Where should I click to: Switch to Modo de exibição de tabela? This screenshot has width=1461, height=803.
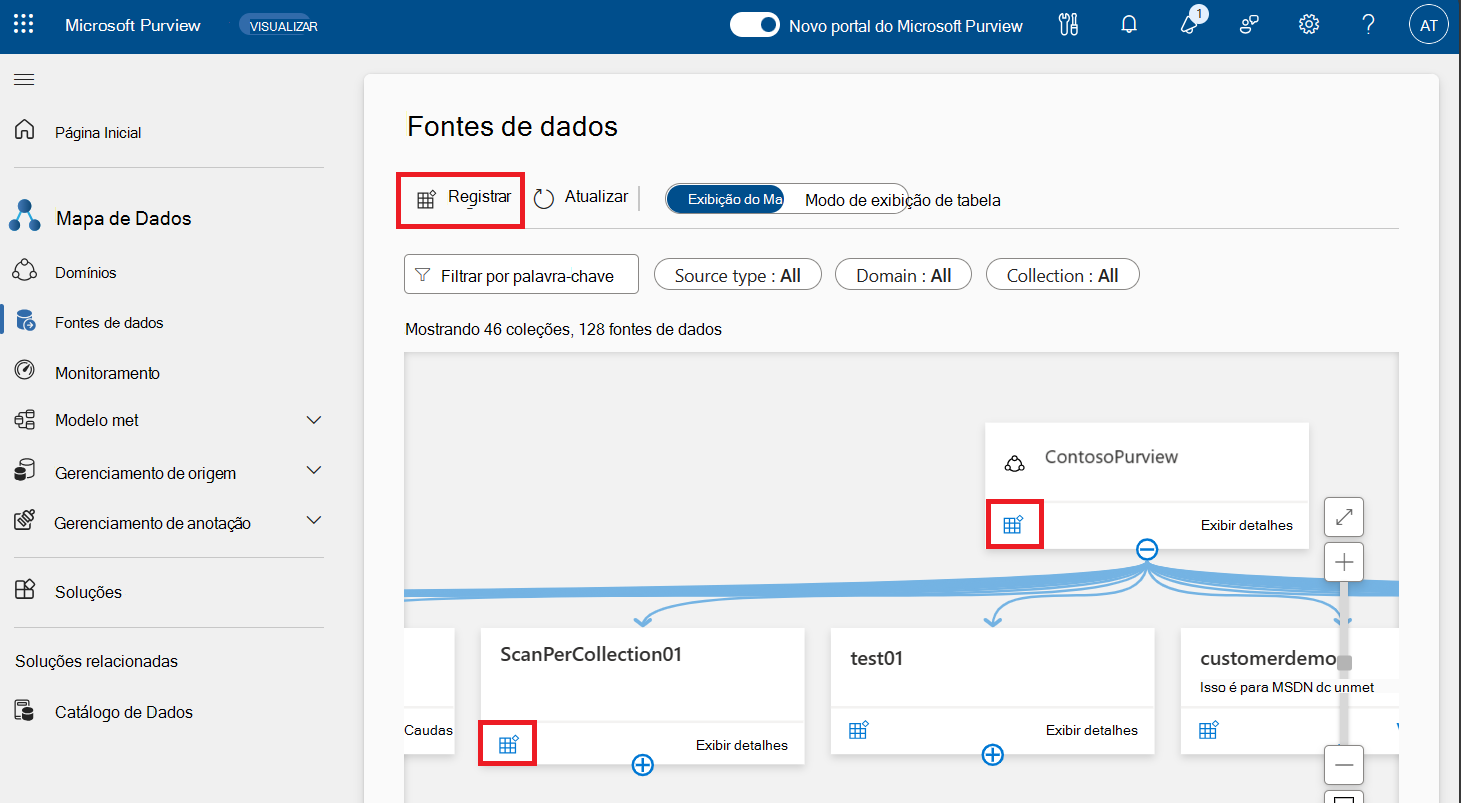(x=902, y=200)
